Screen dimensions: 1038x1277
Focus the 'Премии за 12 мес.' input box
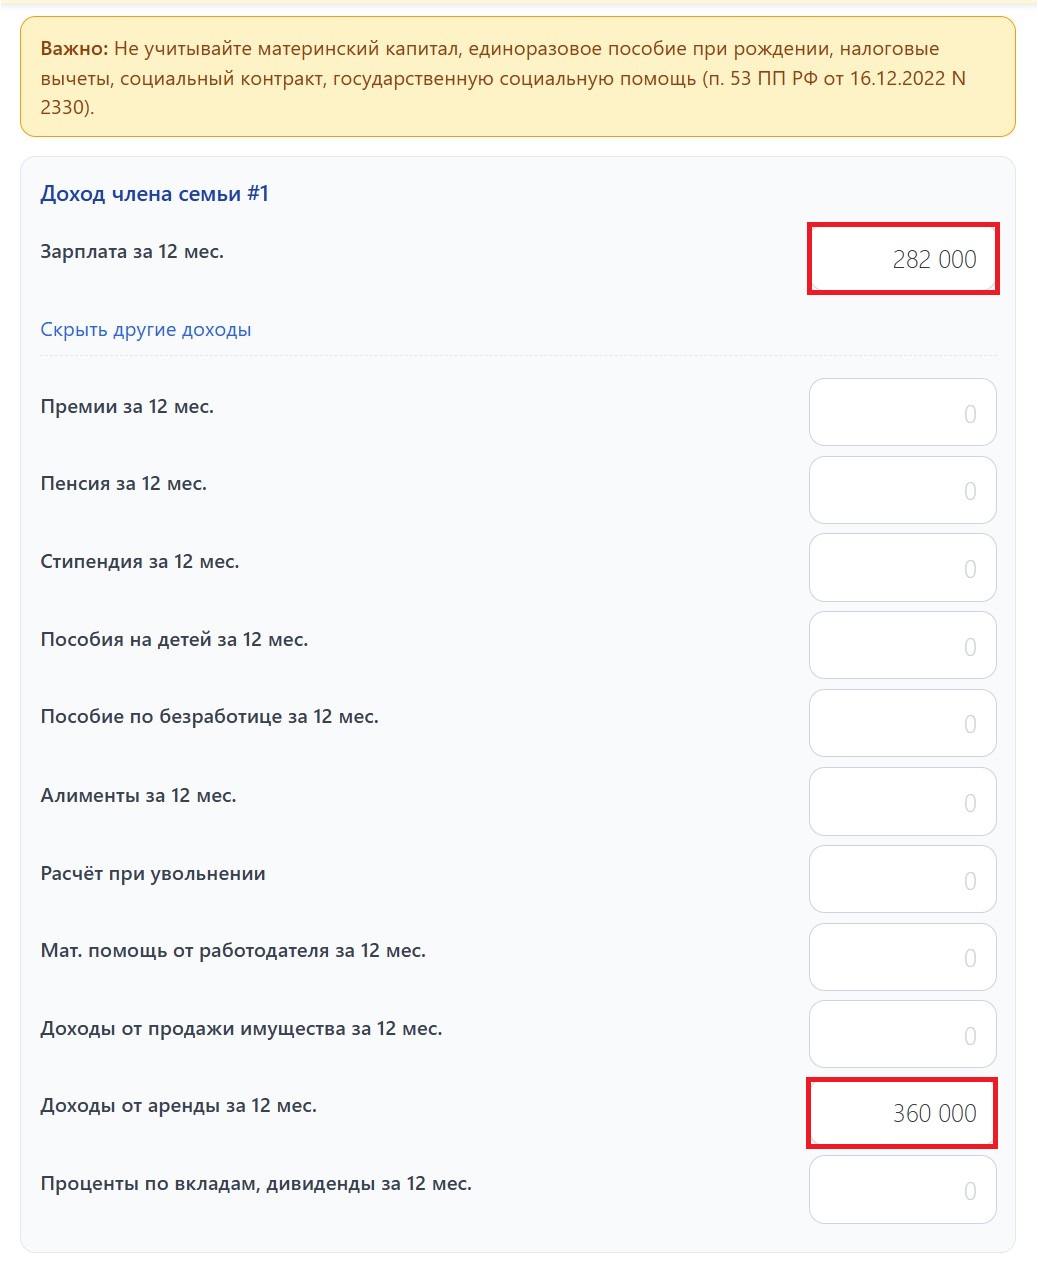902,413
